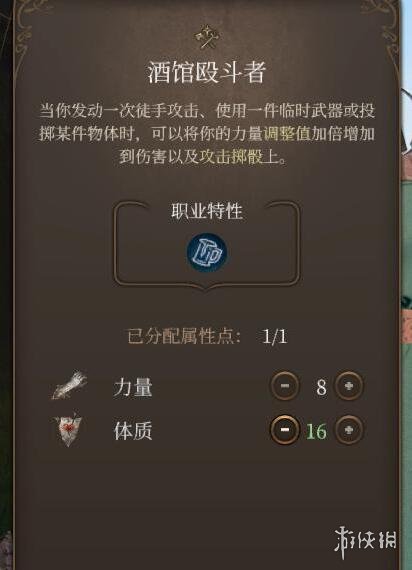Select the 酒馆殴斗者 feat title
The height and width of the screenshot is (570, 412).
tap(207, 73)
